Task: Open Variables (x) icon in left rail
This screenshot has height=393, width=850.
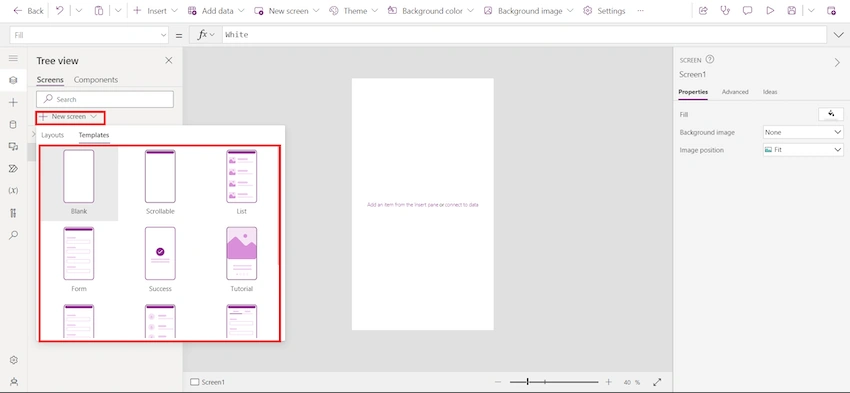Action: point(14,191)
